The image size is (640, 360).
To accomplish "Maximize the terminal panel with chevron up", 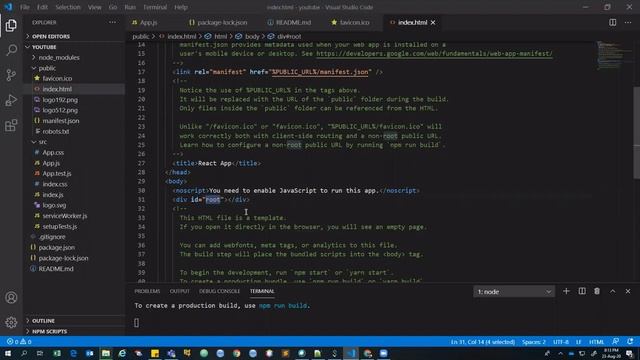I will tap(613, 291).
